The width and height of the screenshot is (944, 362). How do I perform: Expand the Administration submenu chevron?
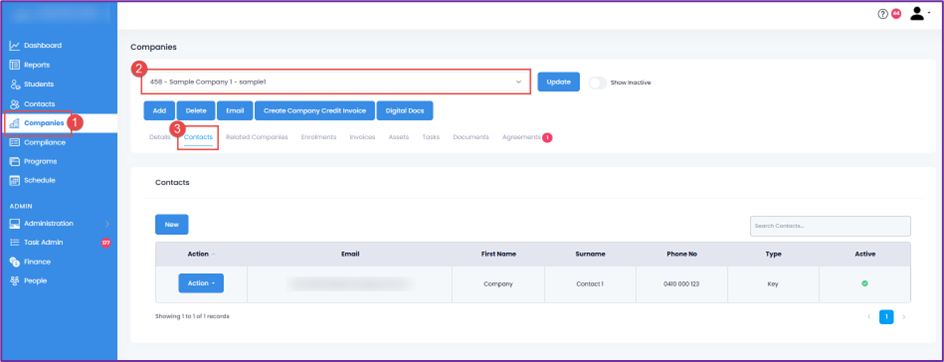click(107, 223)
